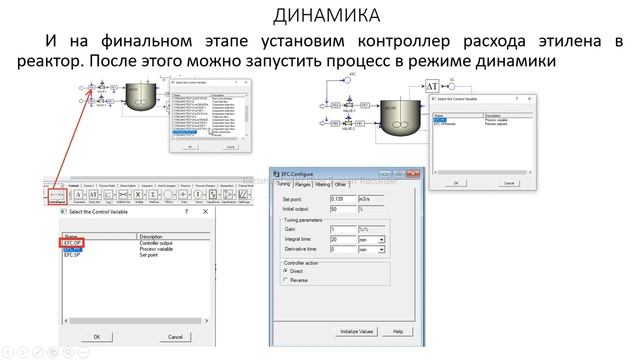
Task: Select the highlighted EFC.PV row in large dialog
Action: 73,249
